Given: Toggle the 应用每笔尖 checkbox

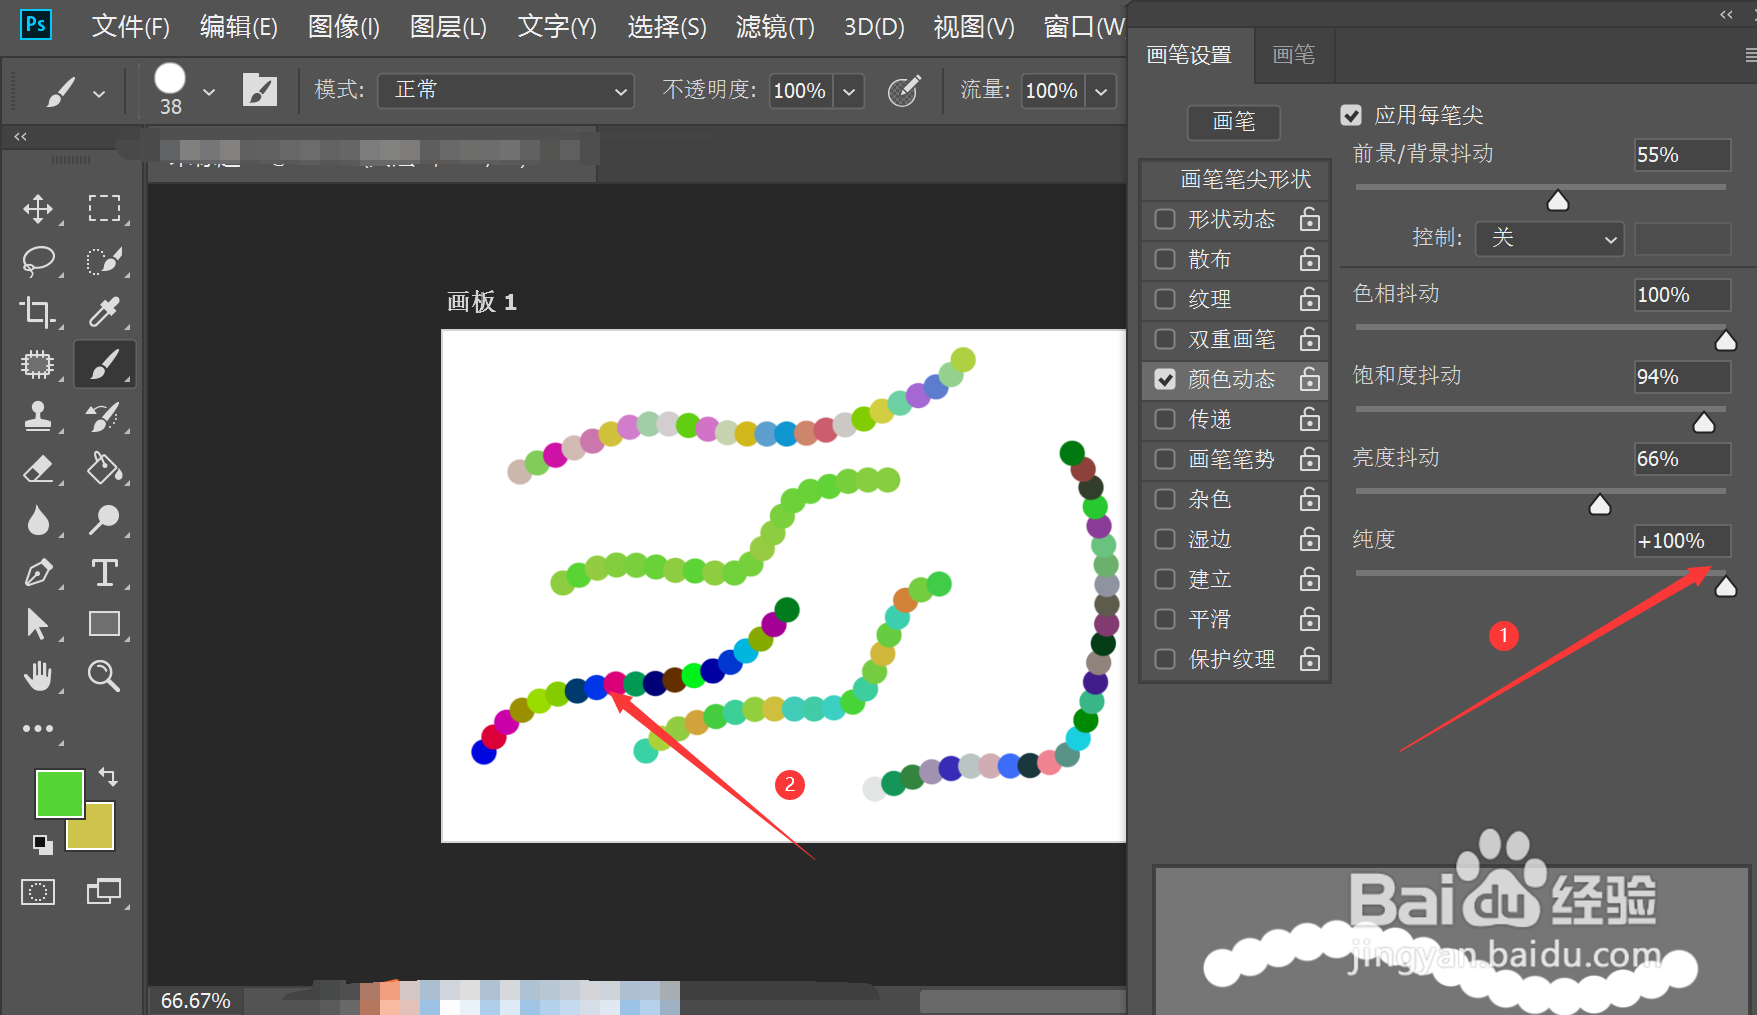Looking at the screenshot, I should coord(1351,115).
